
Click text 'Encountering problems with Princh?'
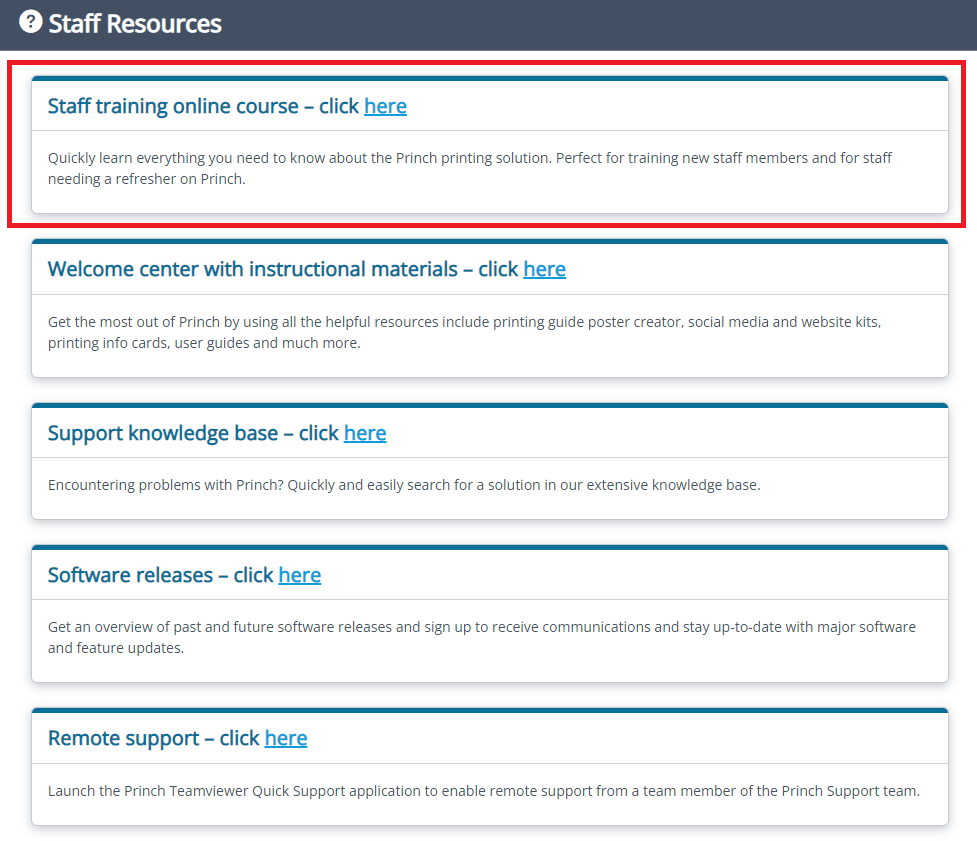(166, 485)
